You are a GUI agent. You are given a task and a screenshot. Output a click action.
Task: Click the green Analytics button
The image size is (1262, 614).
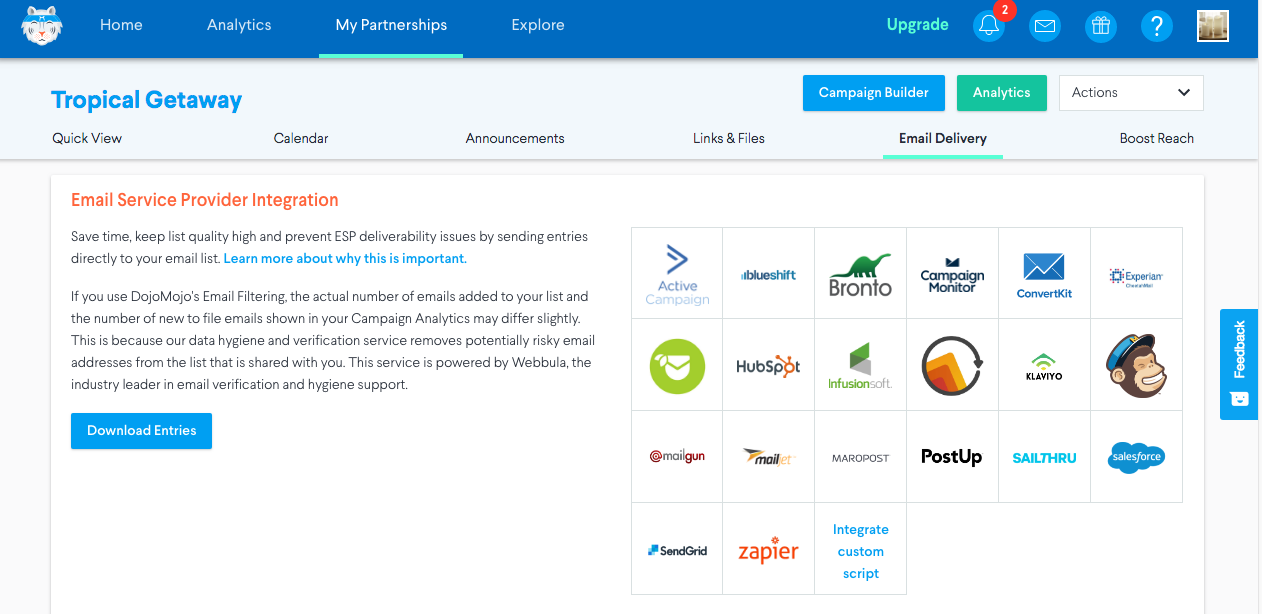[1002, 92]
